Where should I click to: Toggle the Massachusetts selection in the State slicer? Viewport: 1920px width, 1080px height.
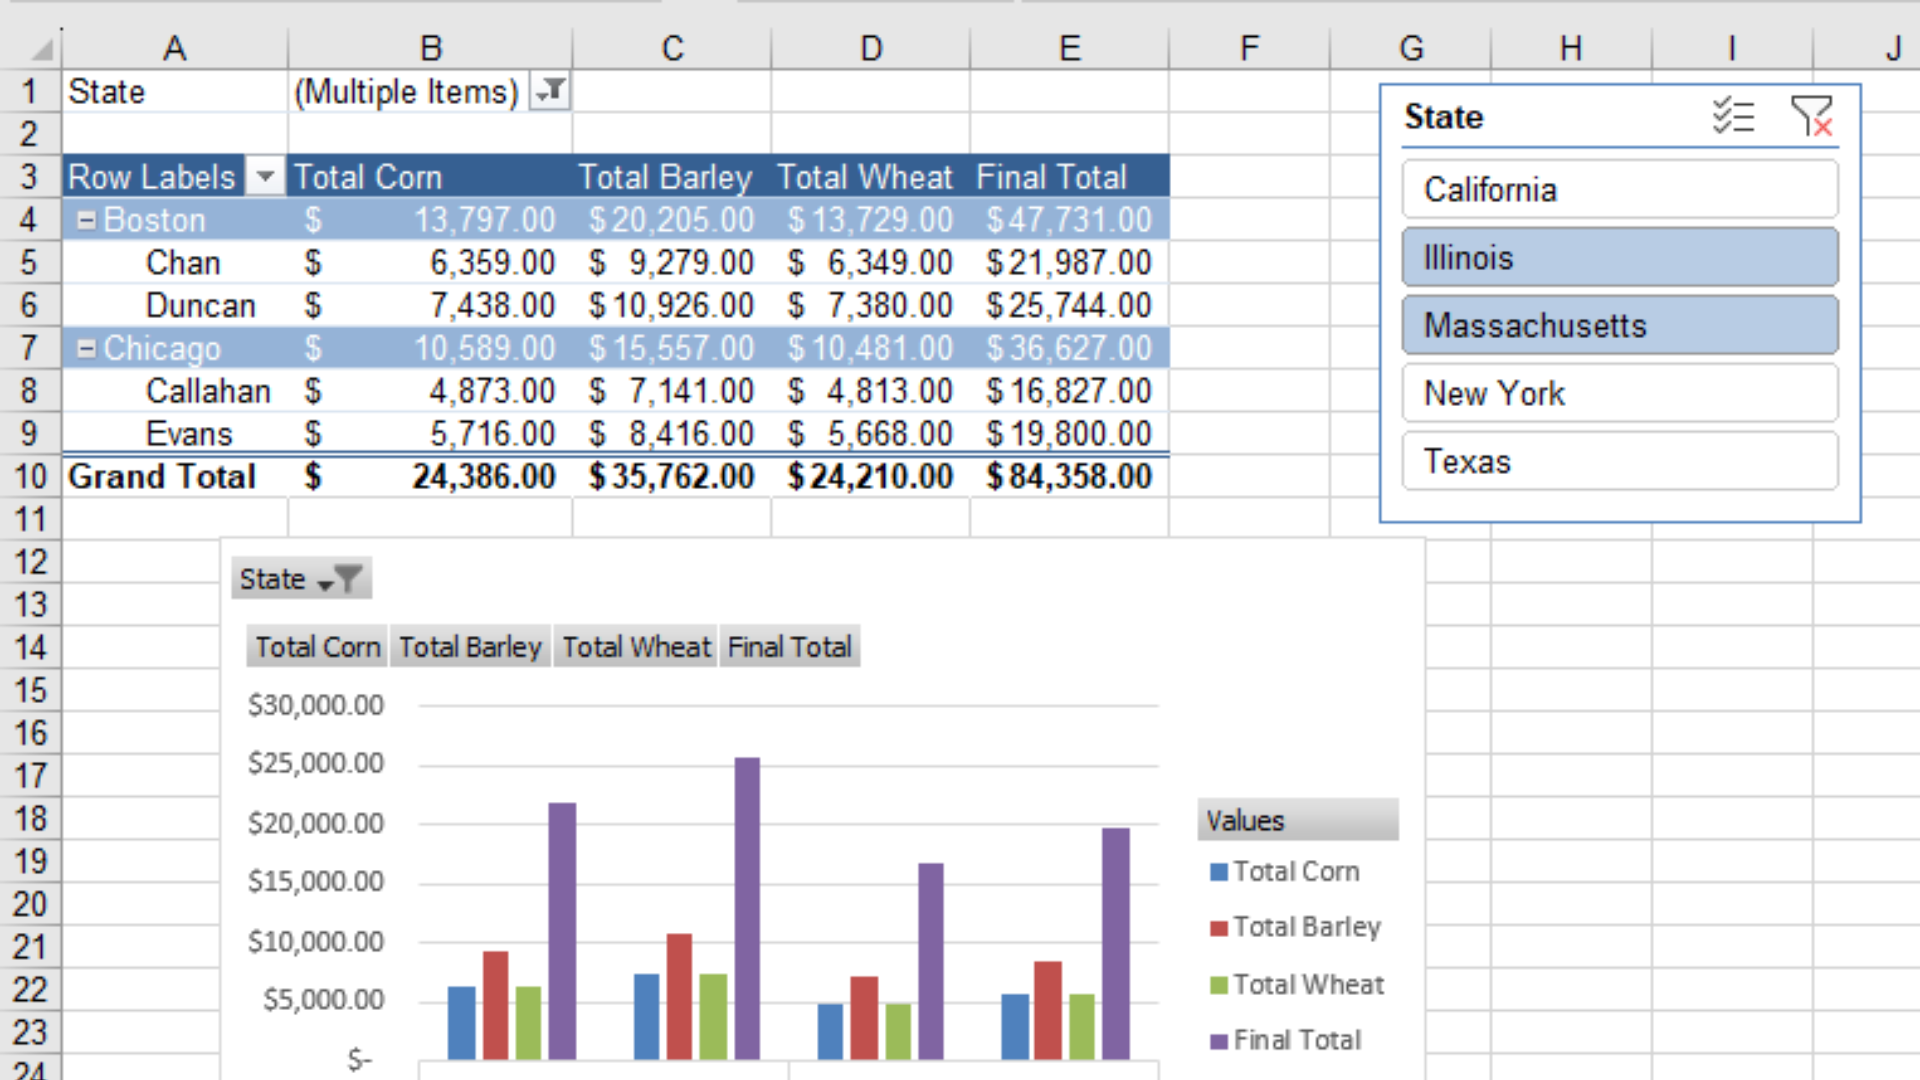1619,325
